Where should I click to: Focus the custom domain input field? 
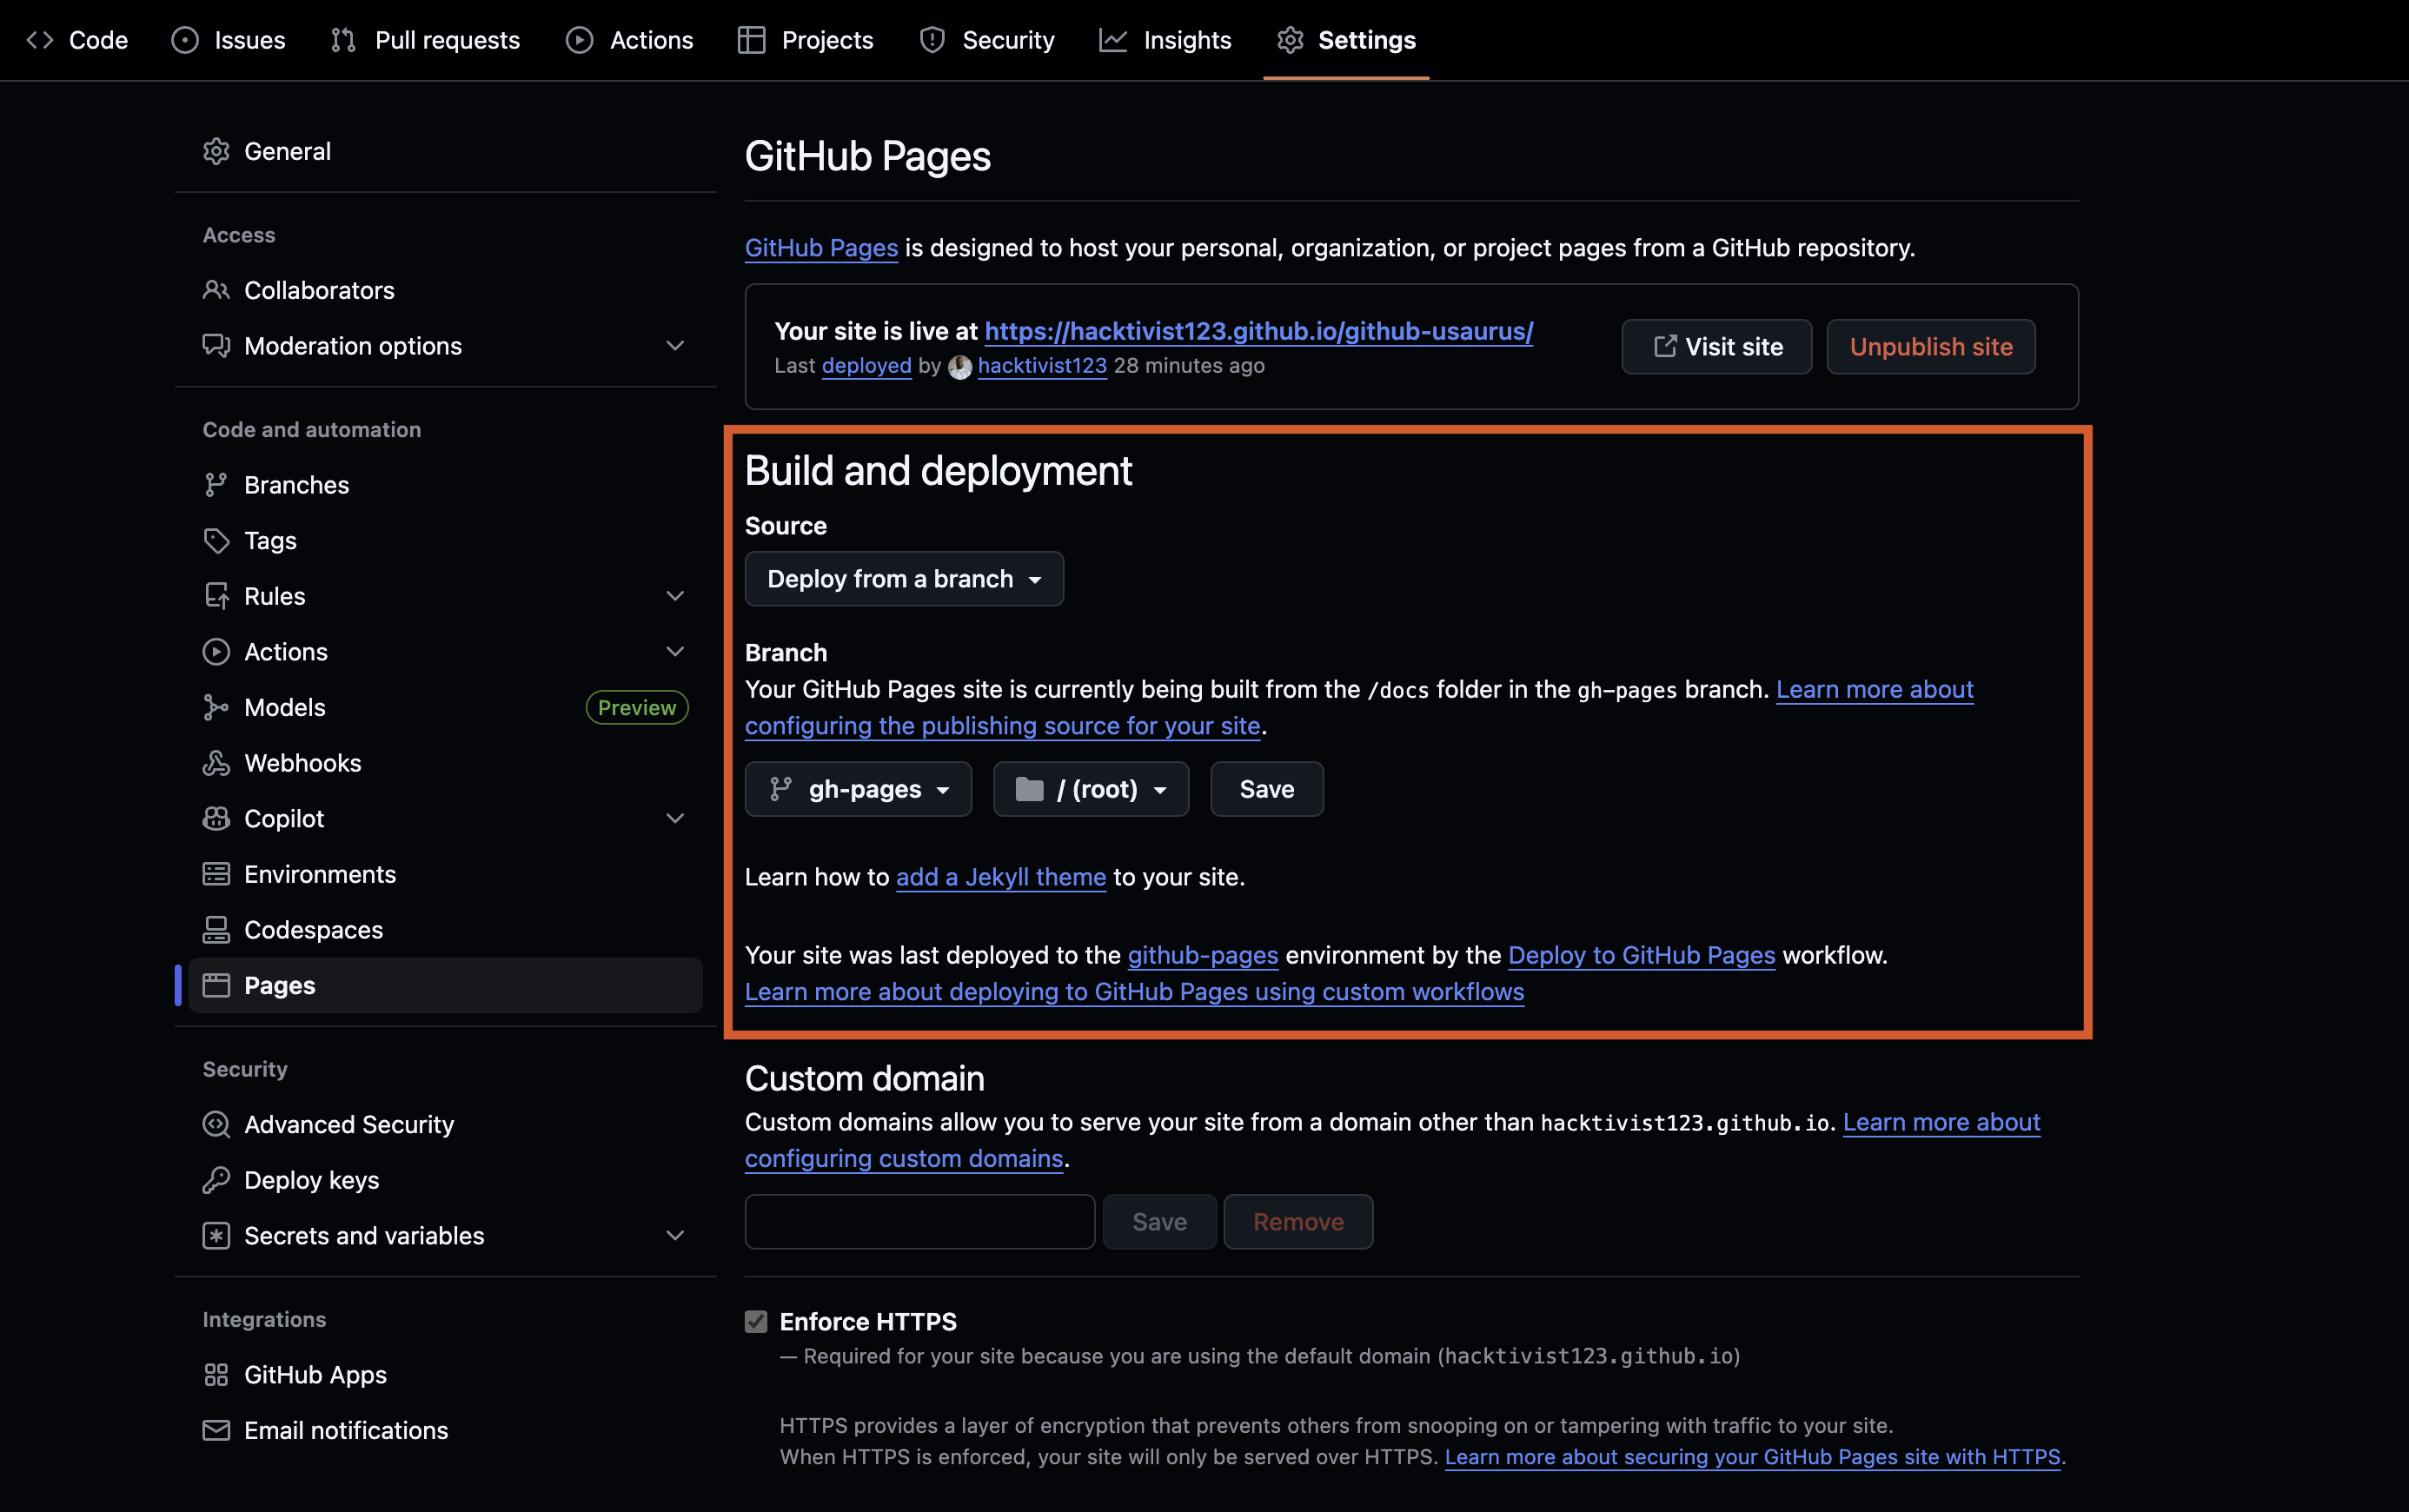pos(920,1222)
